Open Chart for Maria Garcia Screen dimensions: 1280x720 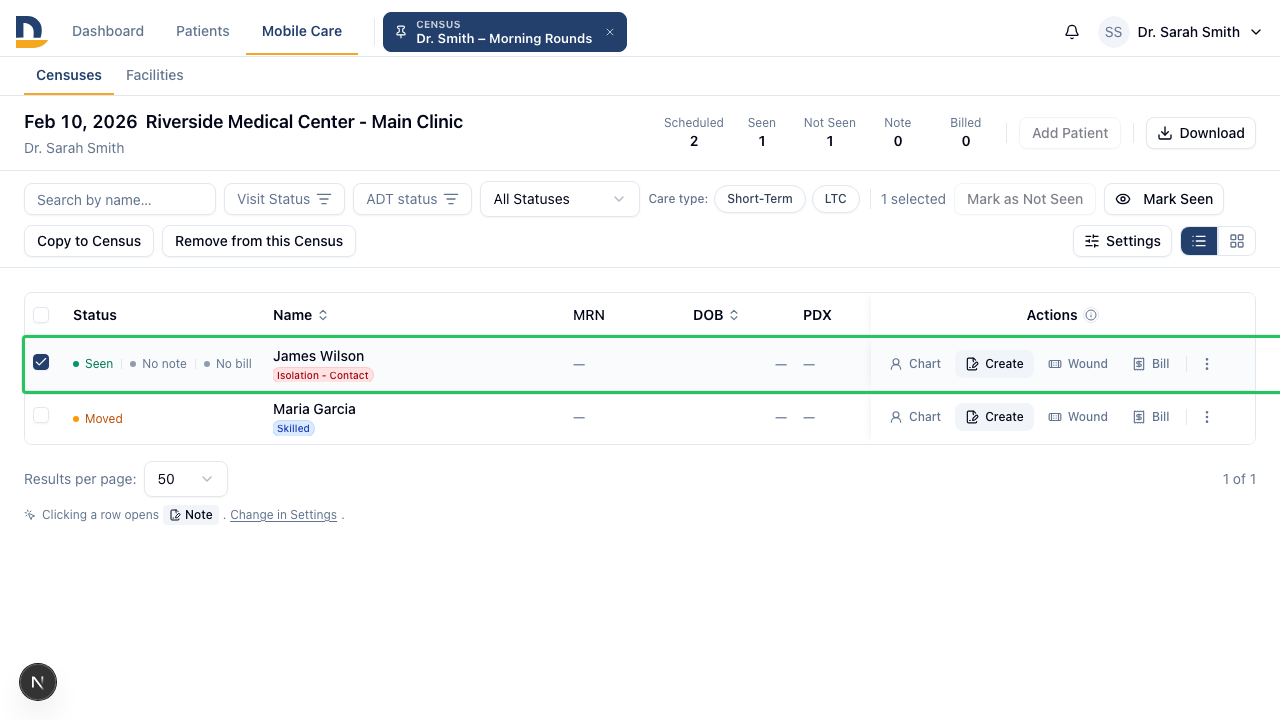tap(915, 417)
